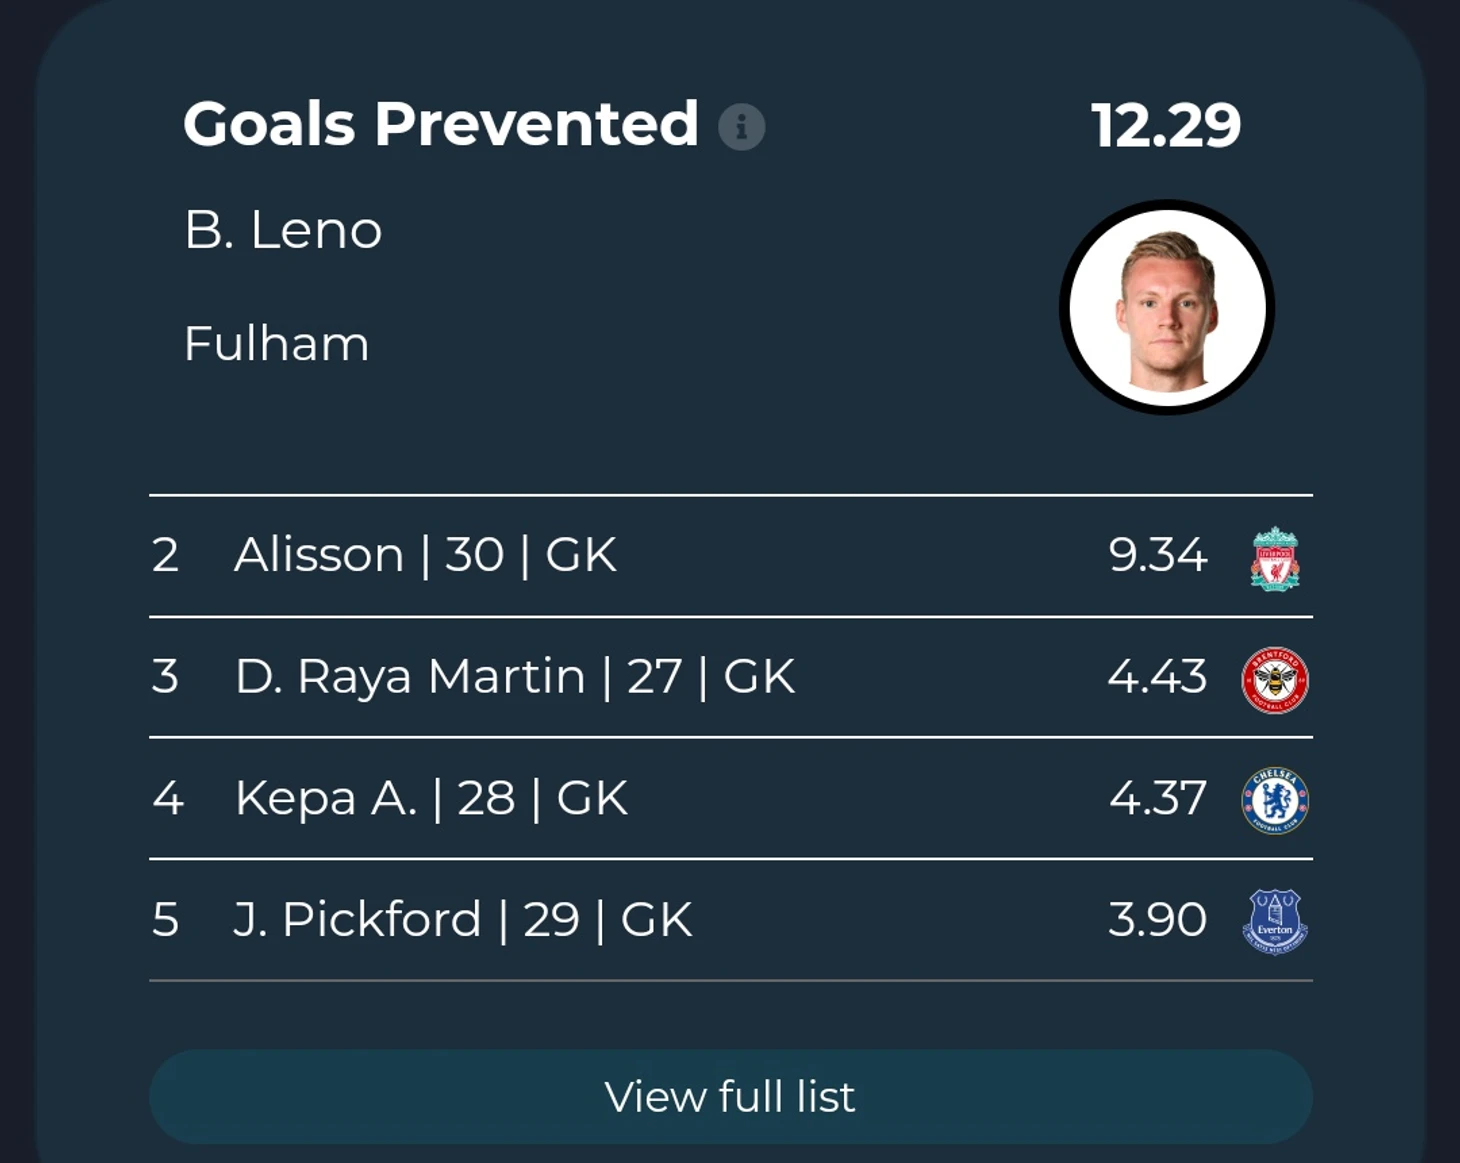Click Pickford's 3.90 stat value
The height and width of the screenshot is (1163, 1460).
point(1157,920)
